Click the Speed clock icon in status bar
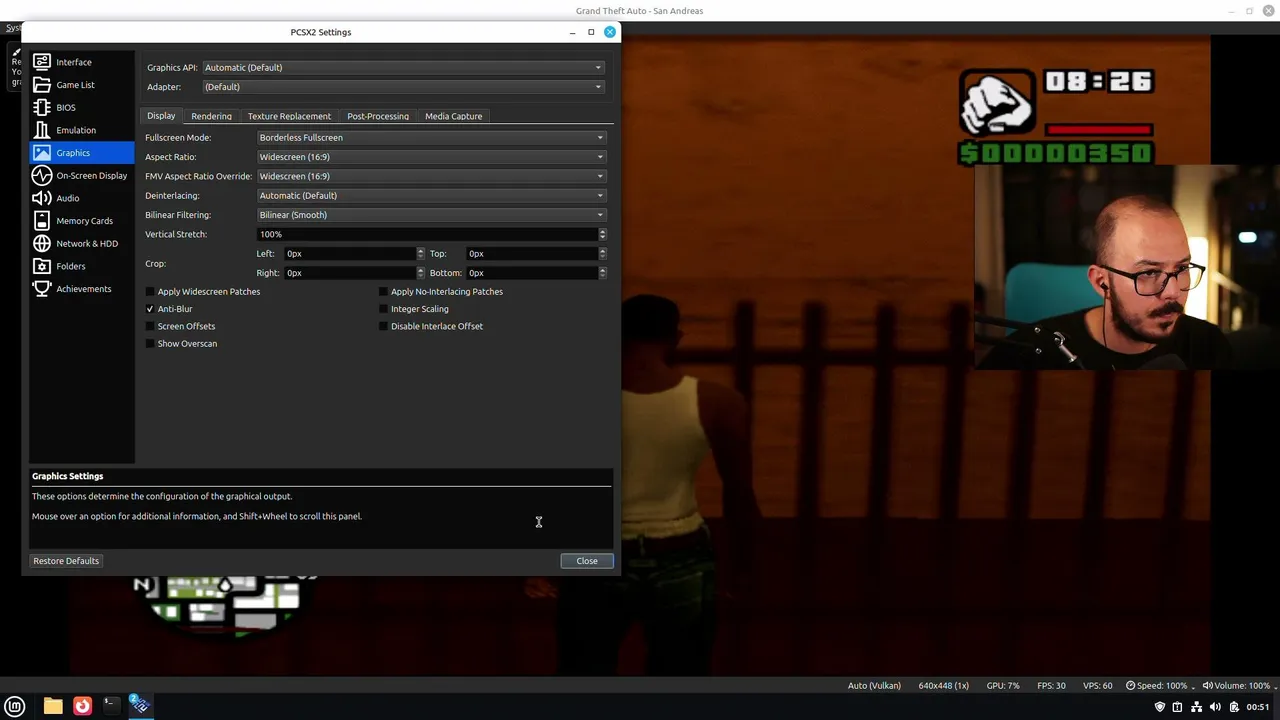This screenshot has width=1280, height=720. (1131, 686)
